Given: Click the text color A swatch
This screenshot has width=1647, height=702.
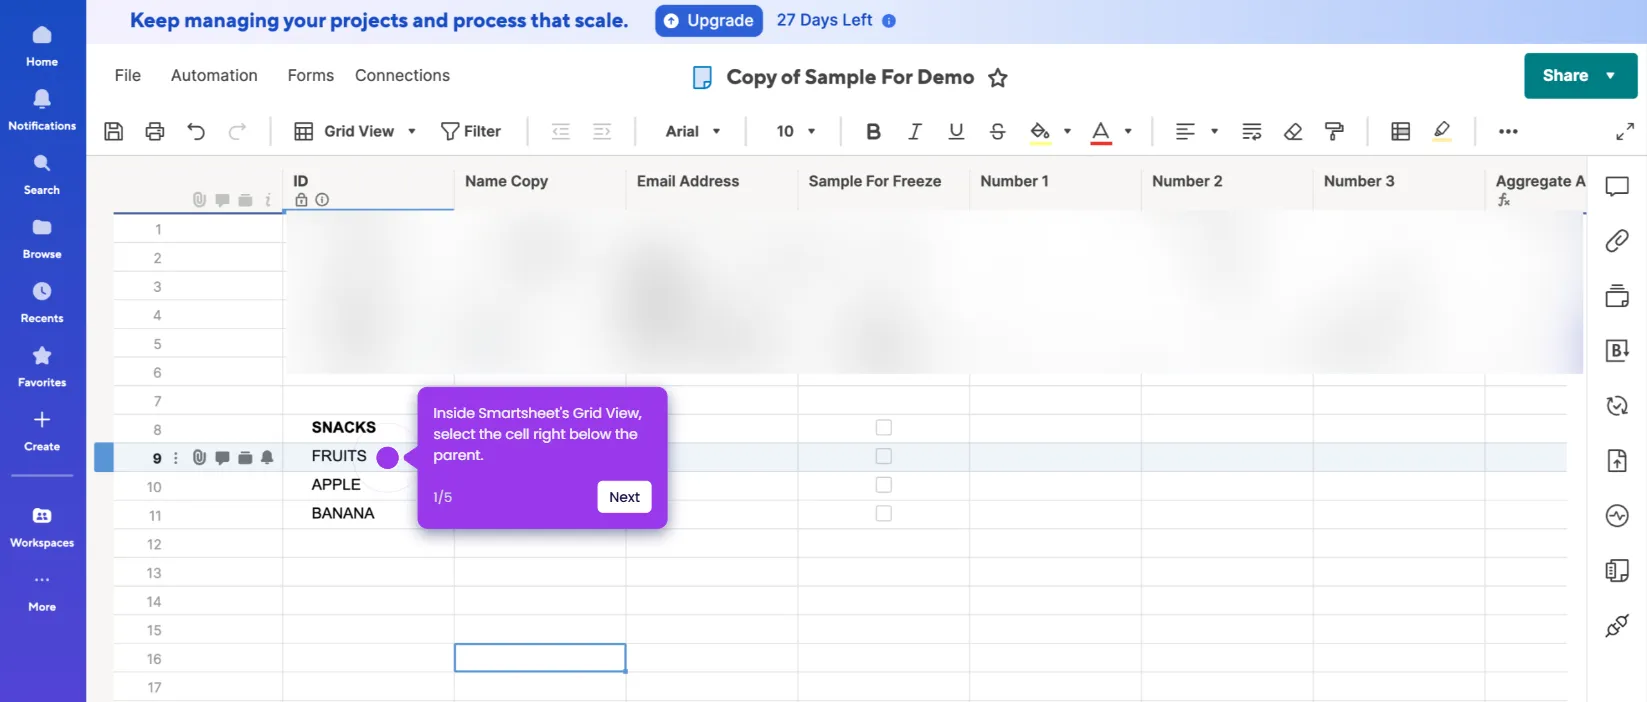Looking at the screenshot, I should (1101, 132).
